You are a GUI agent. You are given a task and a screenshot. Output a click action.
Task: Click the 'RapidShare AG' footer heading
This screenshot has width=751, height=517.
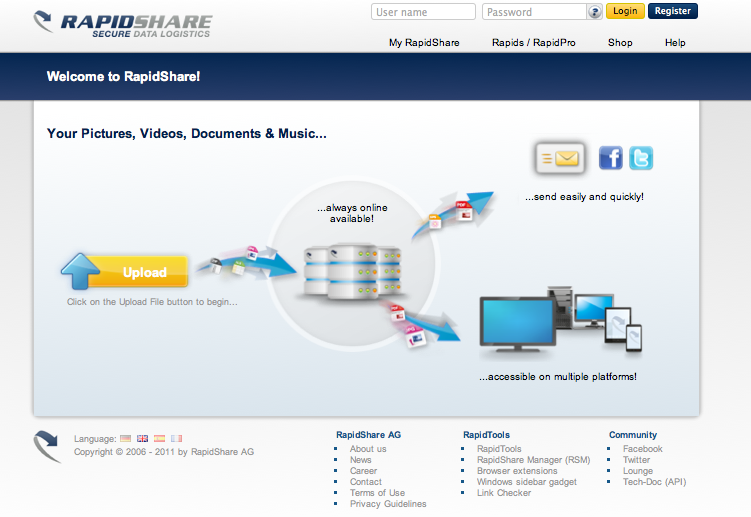pos(368,435)
